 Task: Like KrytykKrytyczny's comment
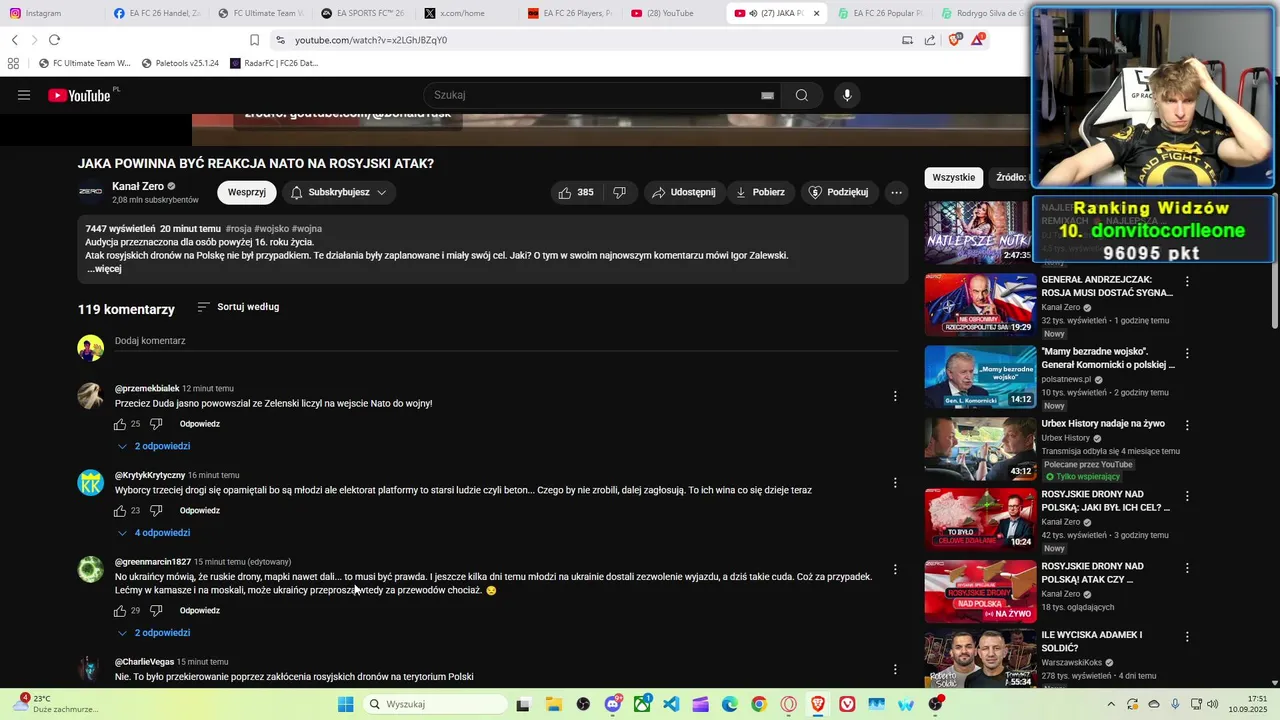click(120, 511)
